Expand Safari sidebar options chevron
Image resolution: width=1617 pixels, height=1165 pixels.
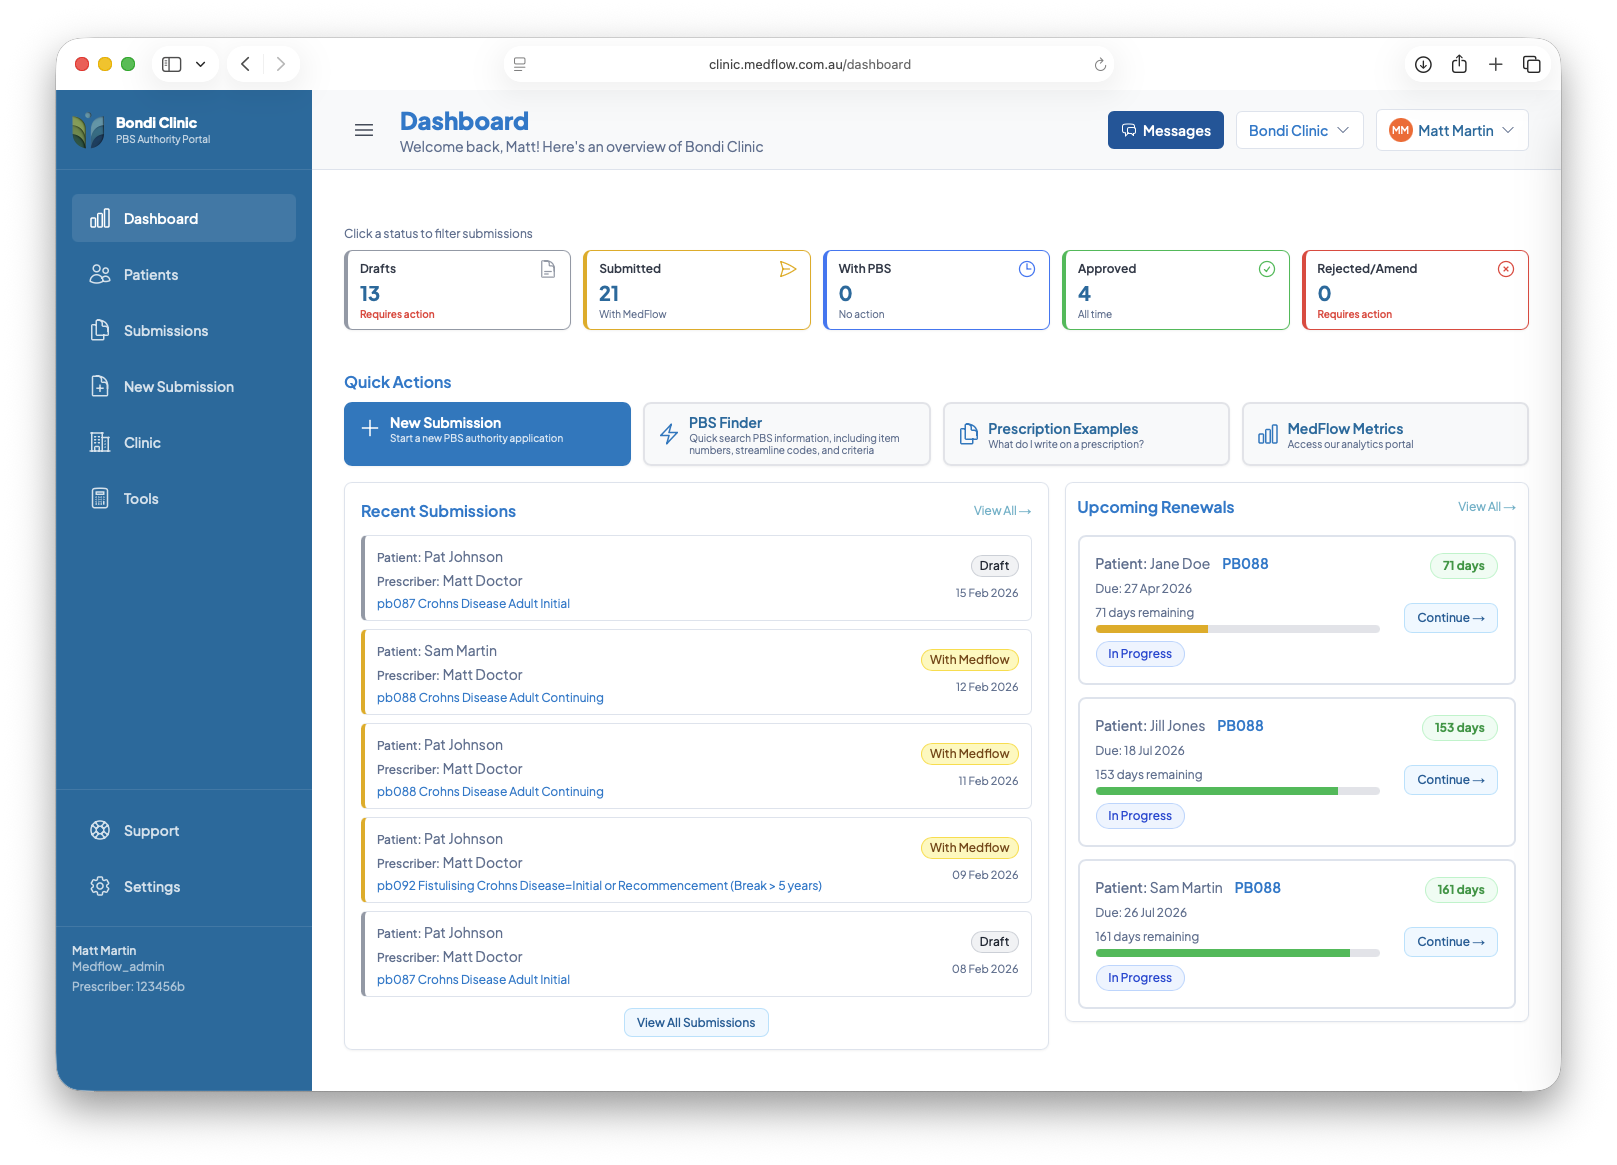[201, 64]
